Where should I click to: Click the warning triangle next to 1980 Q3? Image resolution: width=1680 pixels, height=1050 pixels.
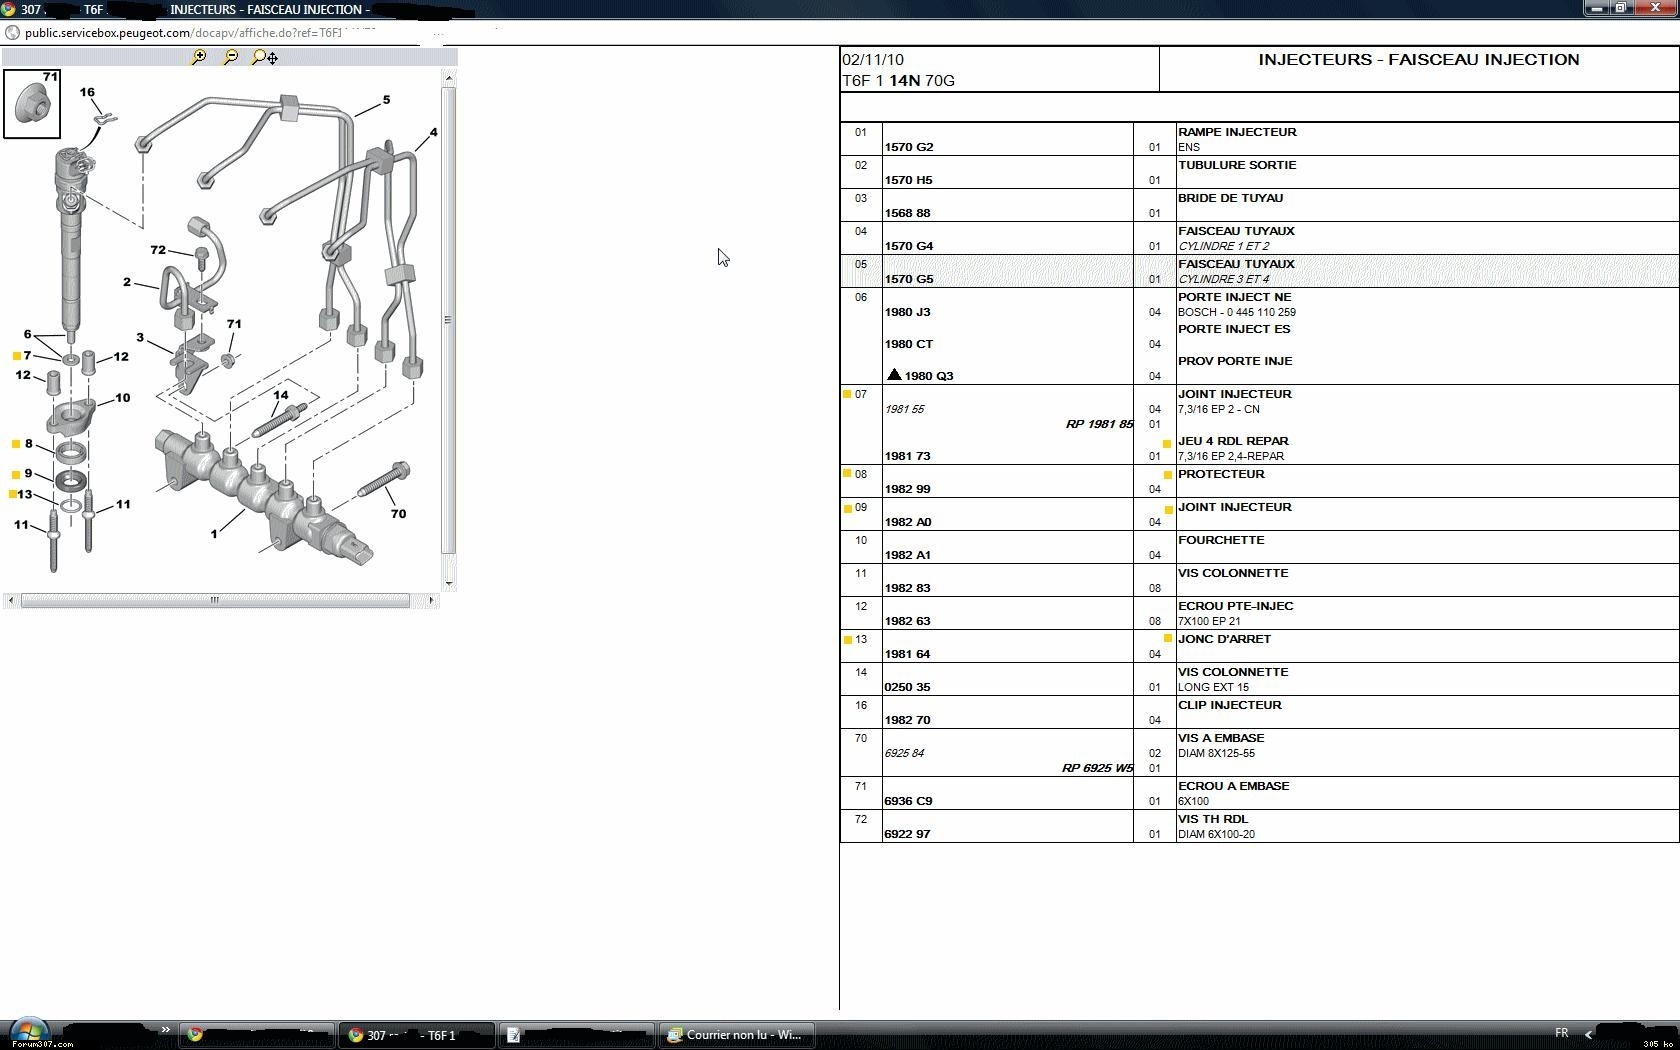(x=894, y=375)
